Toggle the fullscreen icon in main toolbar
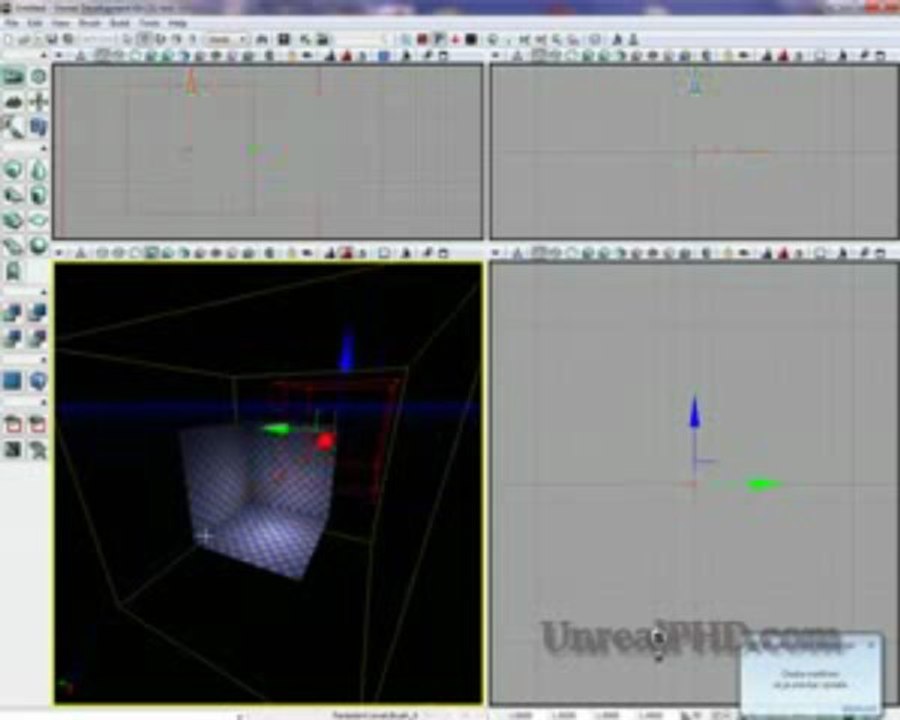The width and height of the screenshot is (900, 720). [284, 40]
